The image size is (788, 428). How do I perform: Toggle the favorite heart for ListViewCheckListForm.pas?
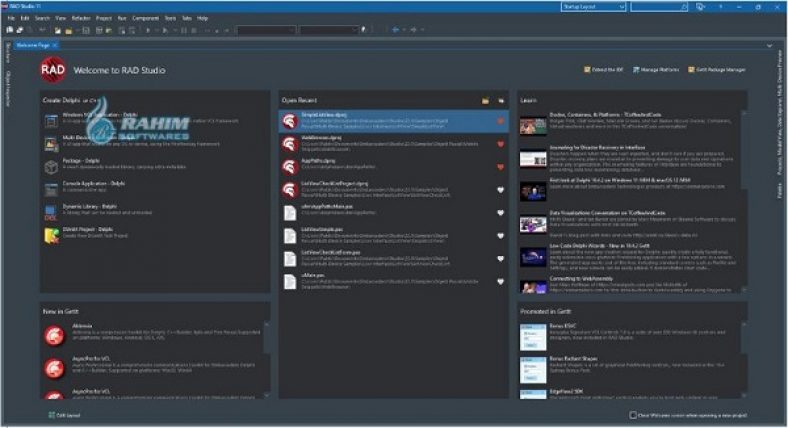click(x=500, y=259)
